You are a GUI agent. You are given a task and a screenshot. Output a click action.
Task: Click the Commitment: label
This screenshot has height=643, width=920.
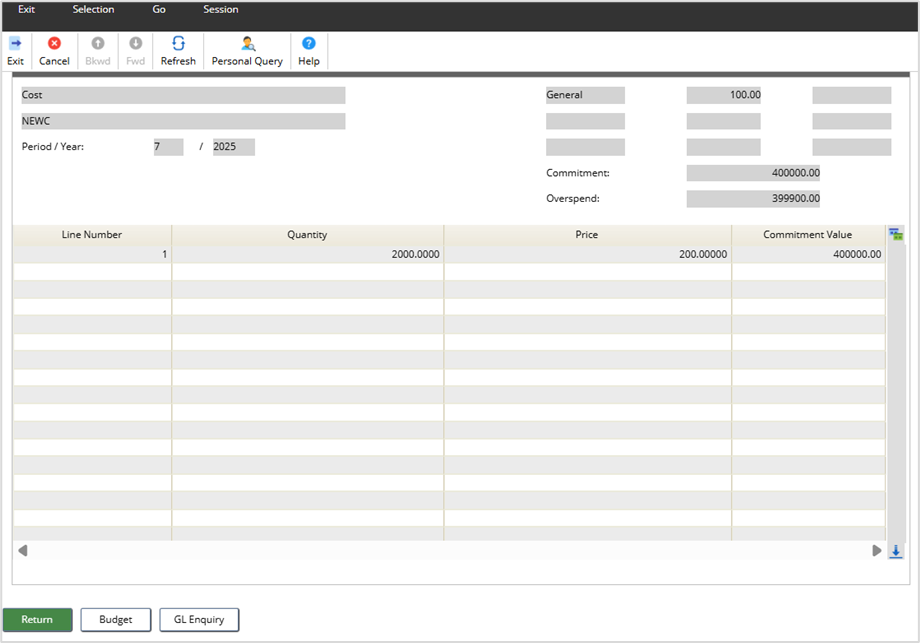point(578,173)
